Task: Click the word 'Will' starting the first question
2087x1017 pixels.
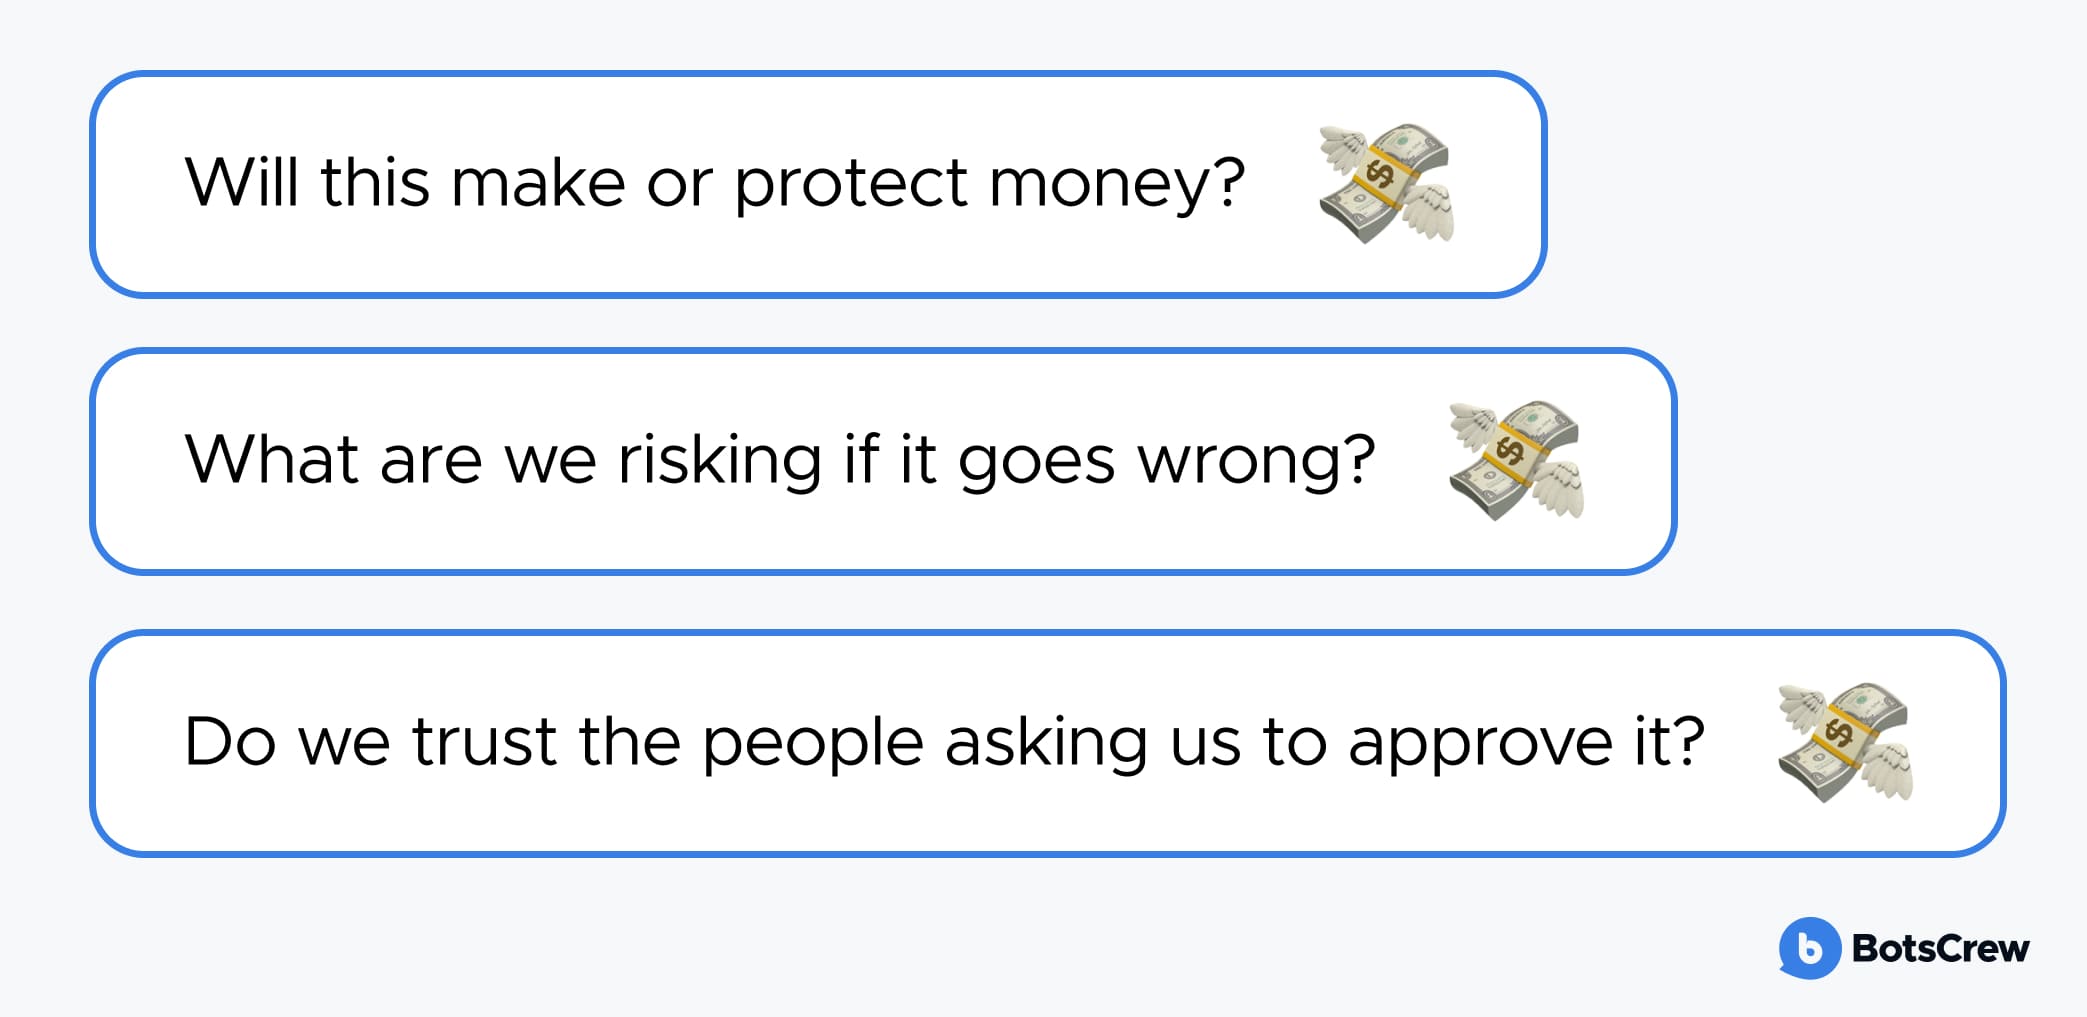Action: pos(241,183)
